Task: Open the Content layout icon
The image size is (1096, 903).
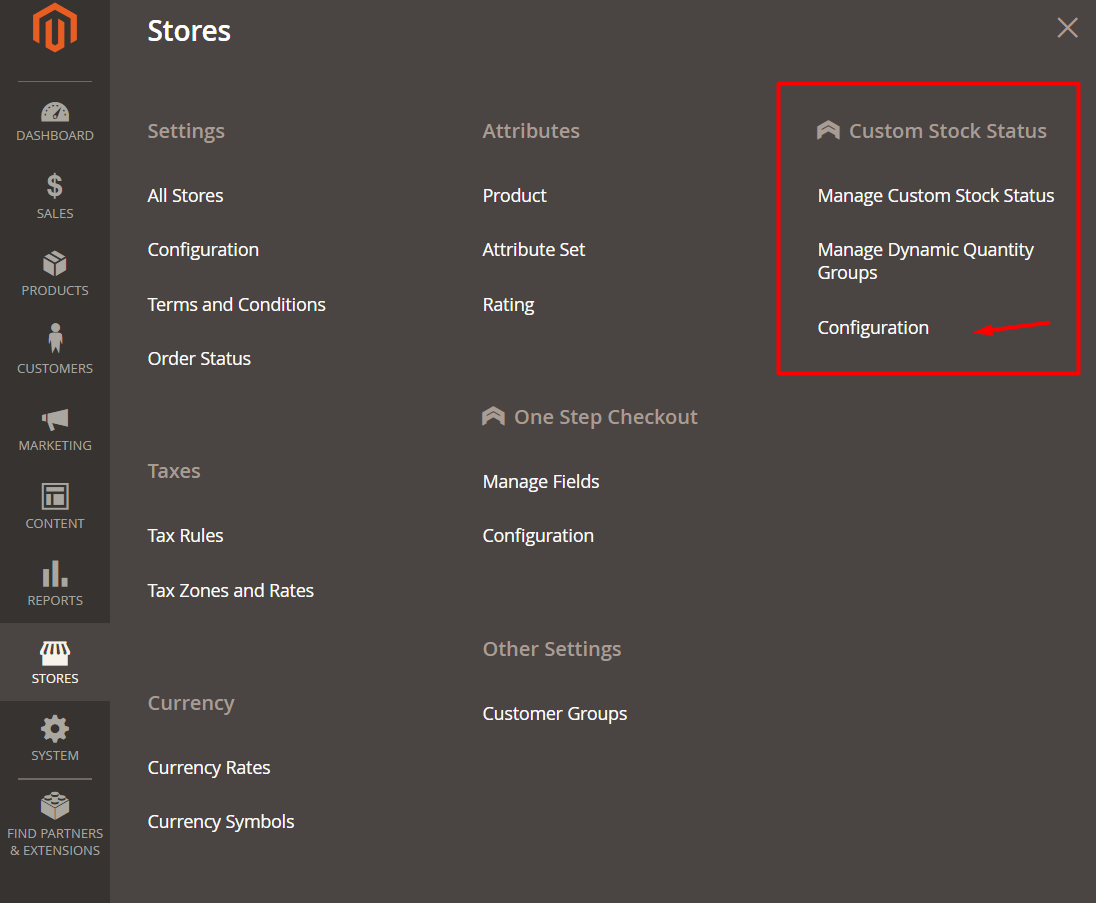Action: (55, 496)
